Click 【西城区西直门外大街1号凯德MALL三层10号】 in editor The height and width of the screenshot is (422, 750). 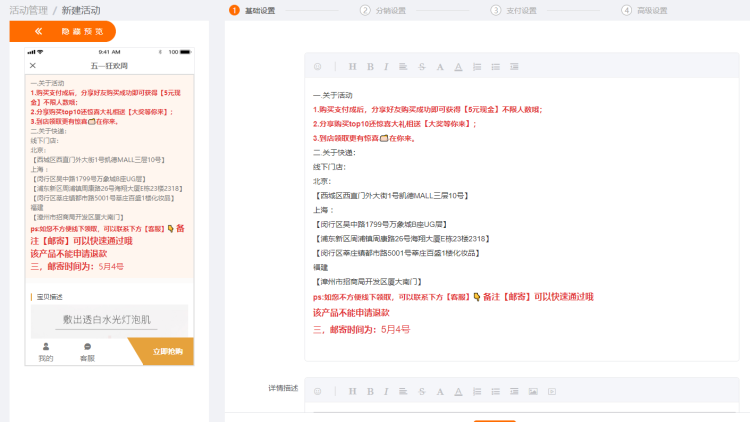click(x=392, y=196)
